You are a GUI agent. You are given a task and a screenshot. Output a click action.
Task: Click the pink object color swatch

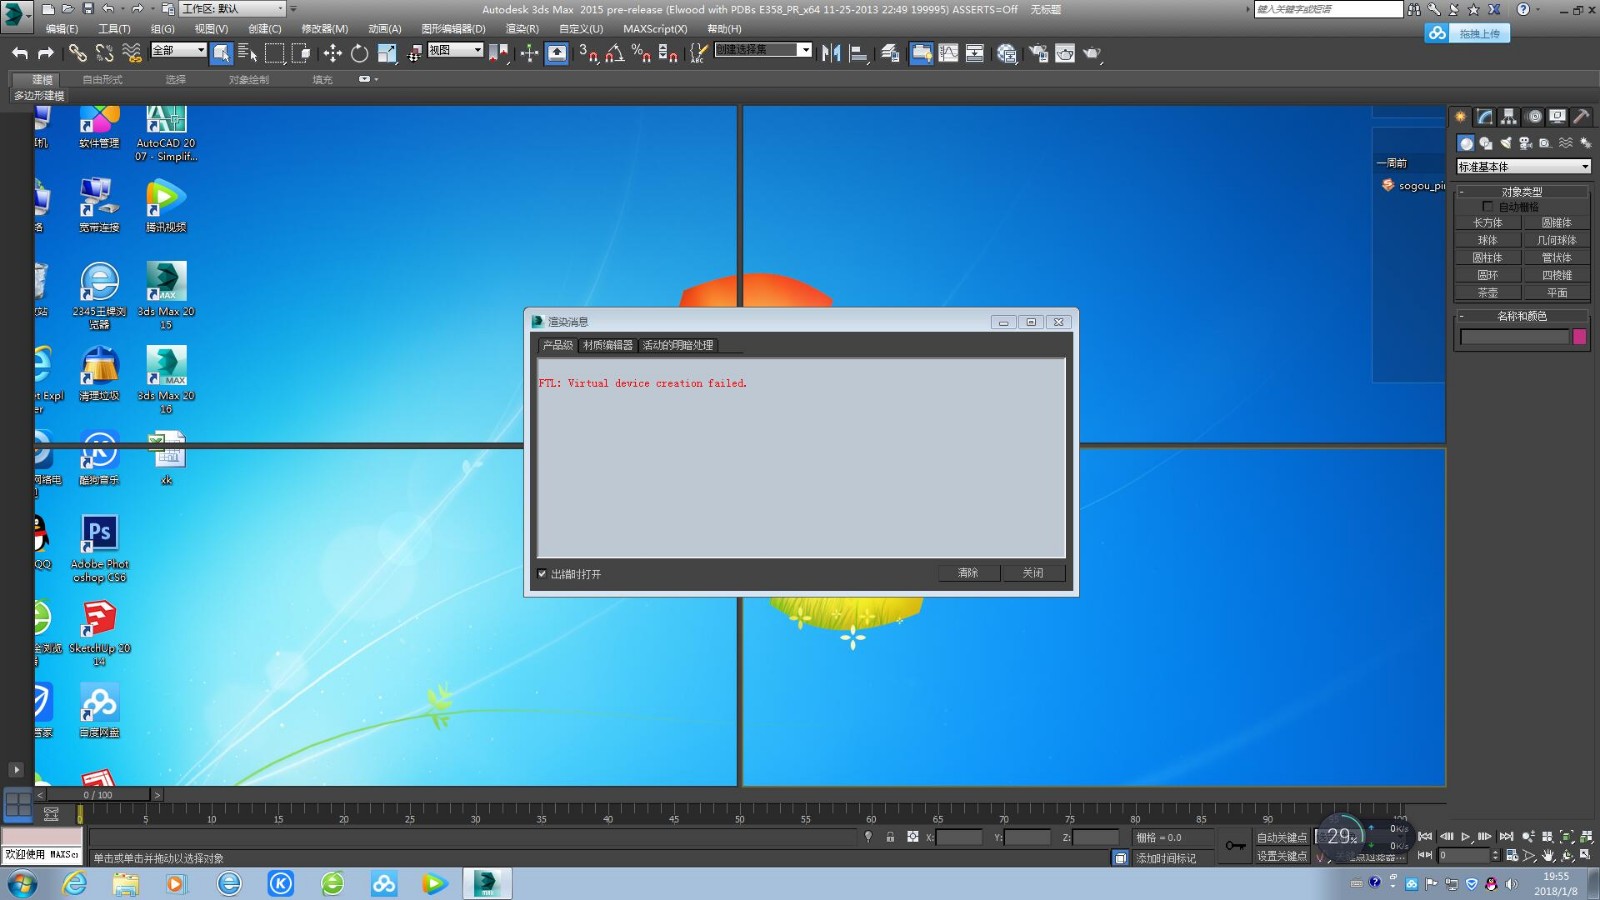point(1580,337)
